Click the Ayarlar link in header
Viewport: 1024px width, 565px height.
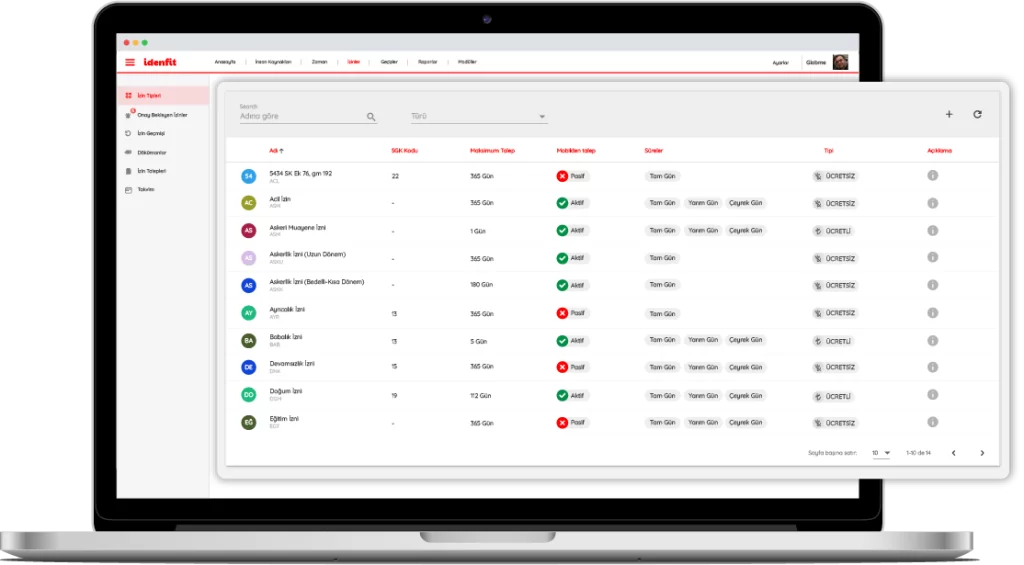tap(780, 62)
